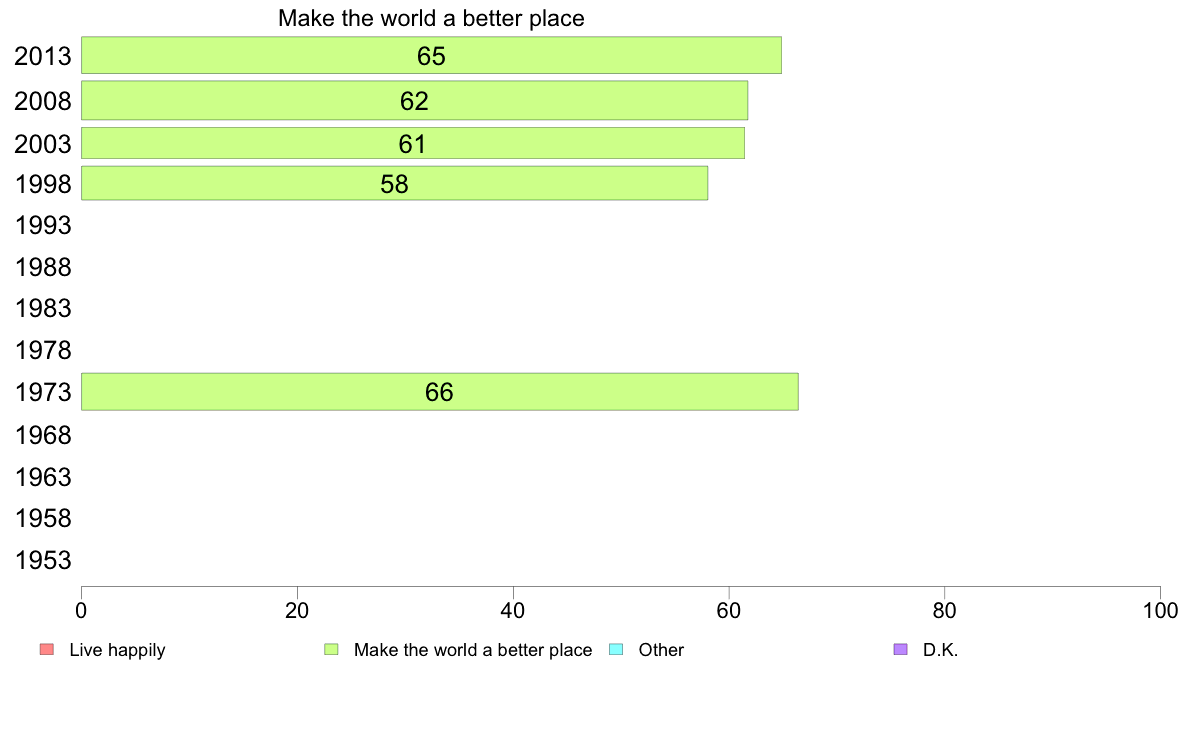The image size is (1188, 736).
Task: Click the 80 tick label on x-axis
Action: click(944, 611)
